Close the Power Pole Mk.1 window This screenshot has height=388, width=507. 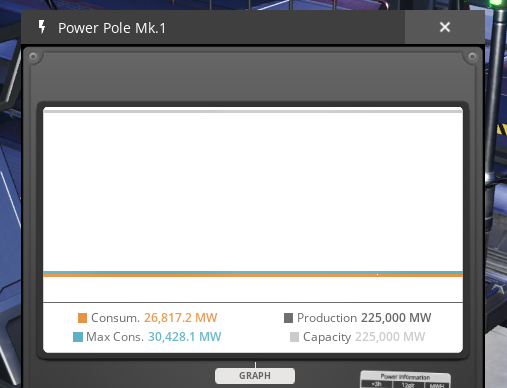pos(445,27)
